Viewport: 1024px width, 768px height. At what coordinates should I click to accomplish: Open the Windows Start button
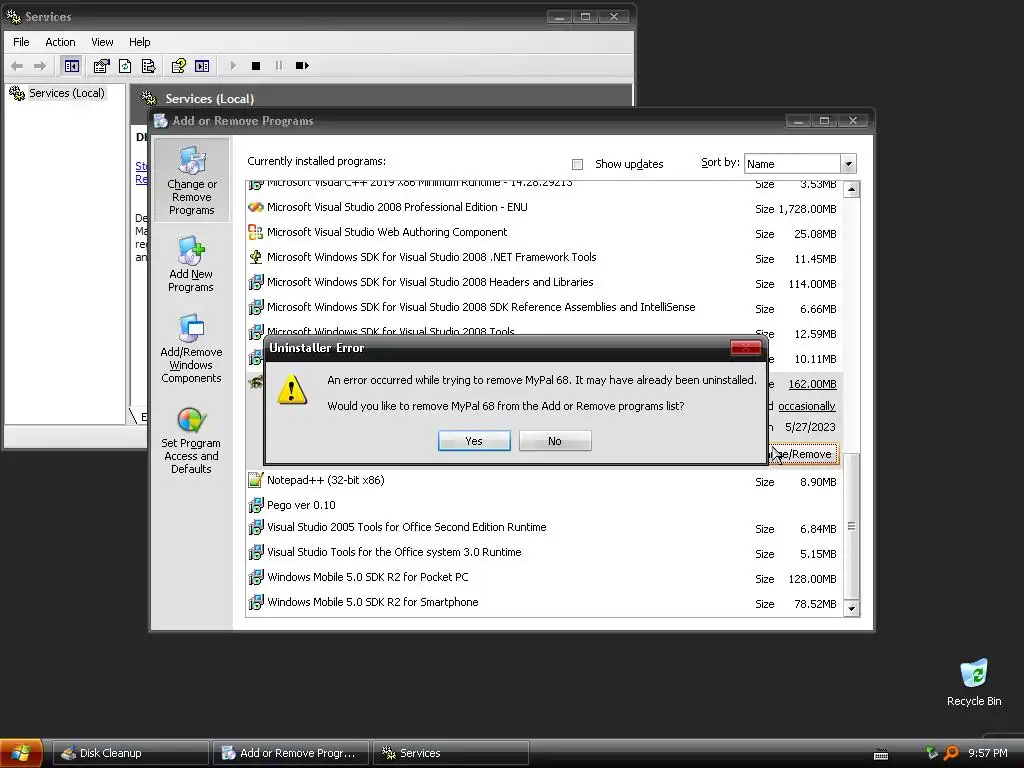[x=21, y=753]
